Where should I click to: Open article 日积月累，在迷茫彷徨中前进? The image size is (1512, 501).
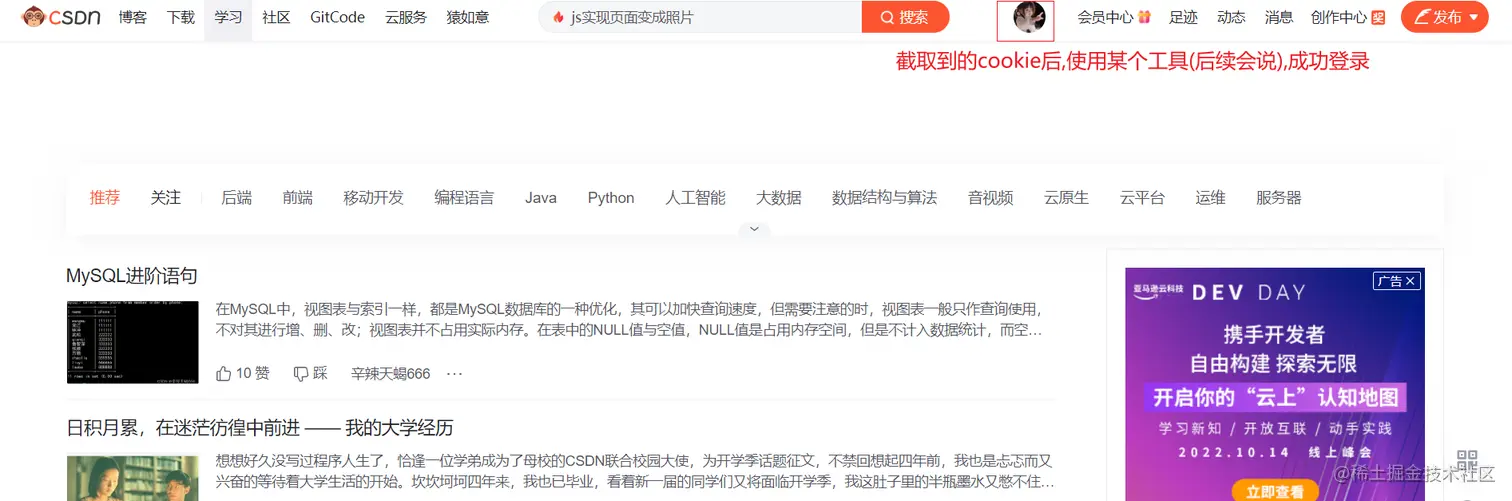pyautogui.click(x=259, y=428)
